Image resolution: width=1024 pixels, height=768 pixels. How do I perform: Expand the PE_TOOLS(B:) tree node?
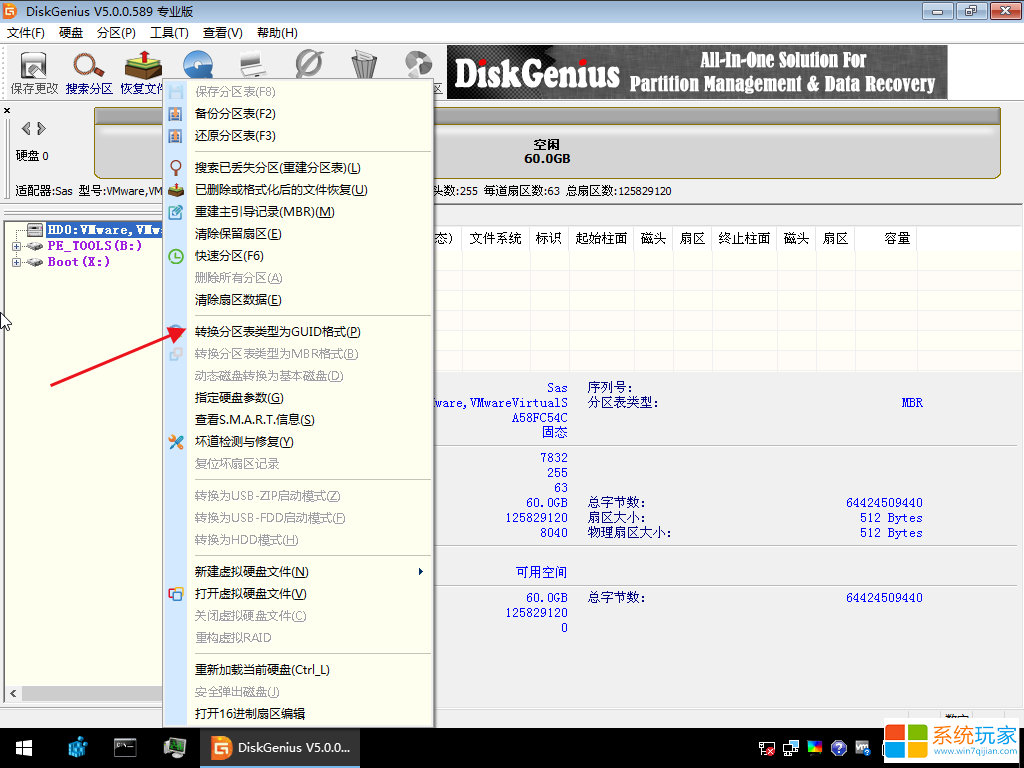pyautogui.click(x=16, y=246)
